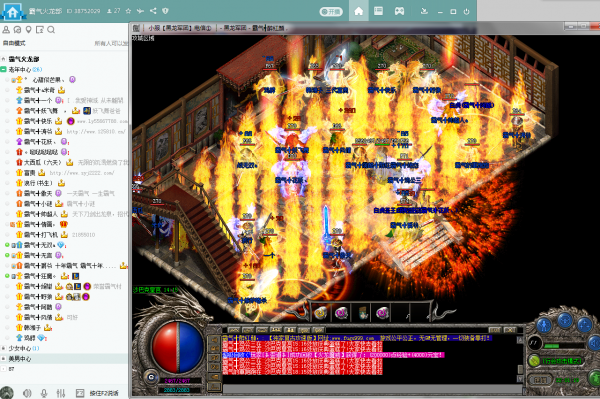Expand the 少女中心 channel group
The width and height of the screenshot is (600, 399).
(3, 348)
